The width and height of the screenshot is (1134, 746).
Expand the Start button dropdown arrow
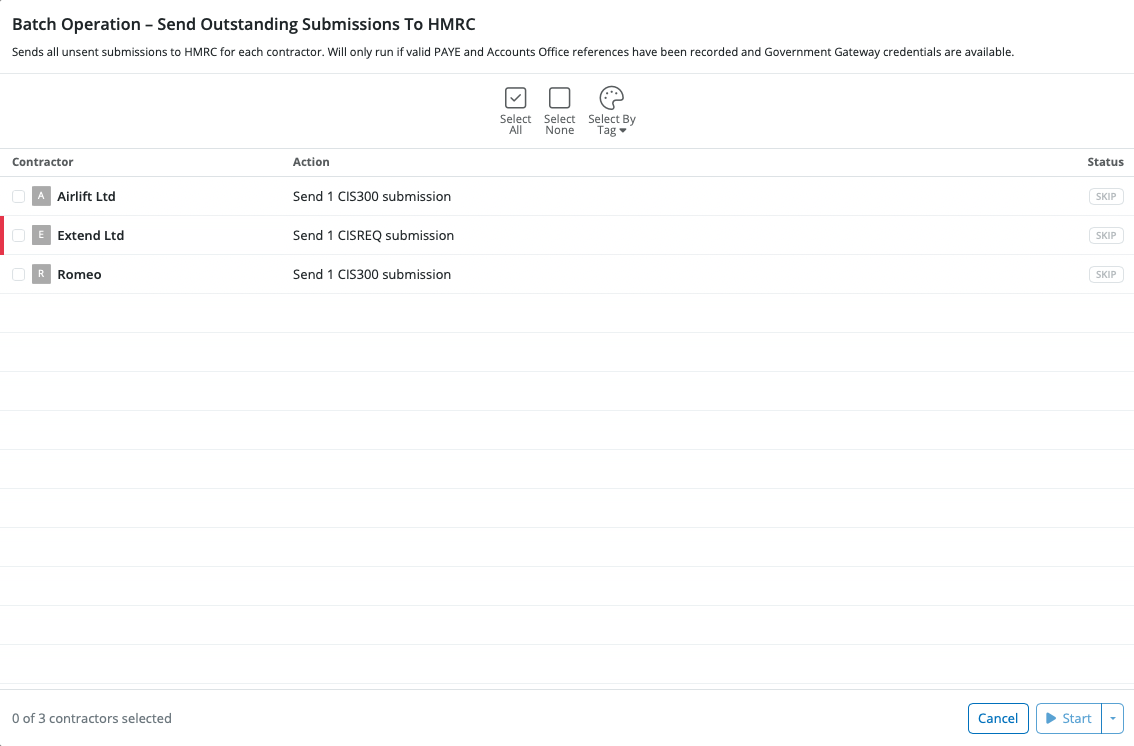pos(1113,718)
